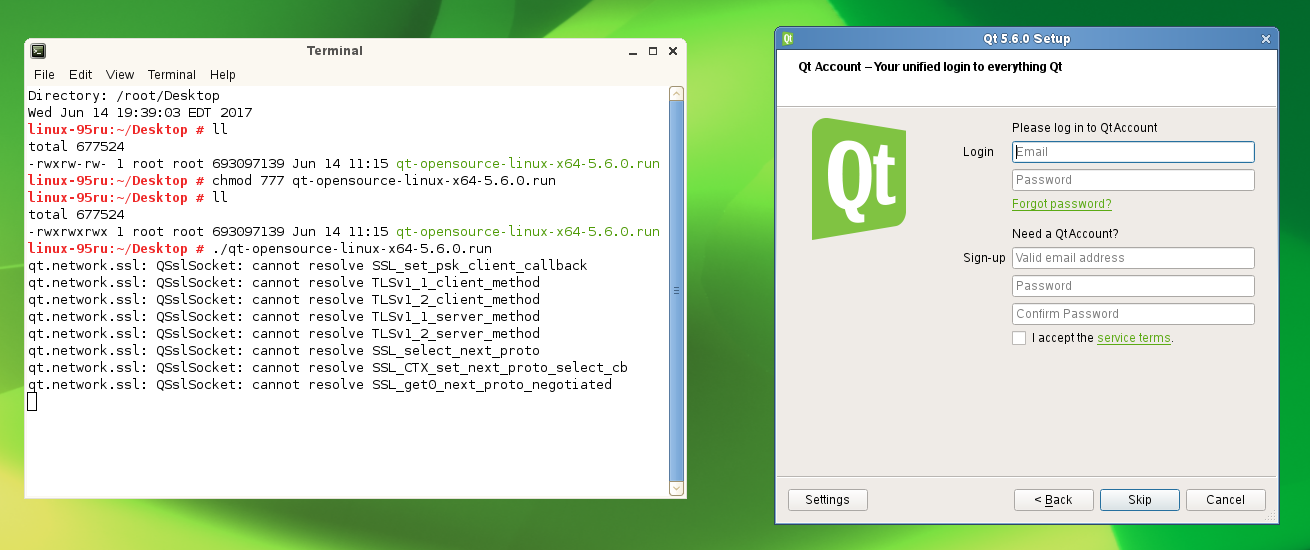Click the 'Need a QtAccount?' text
Screen dimensions: 1310x550
coord(1065,234)
